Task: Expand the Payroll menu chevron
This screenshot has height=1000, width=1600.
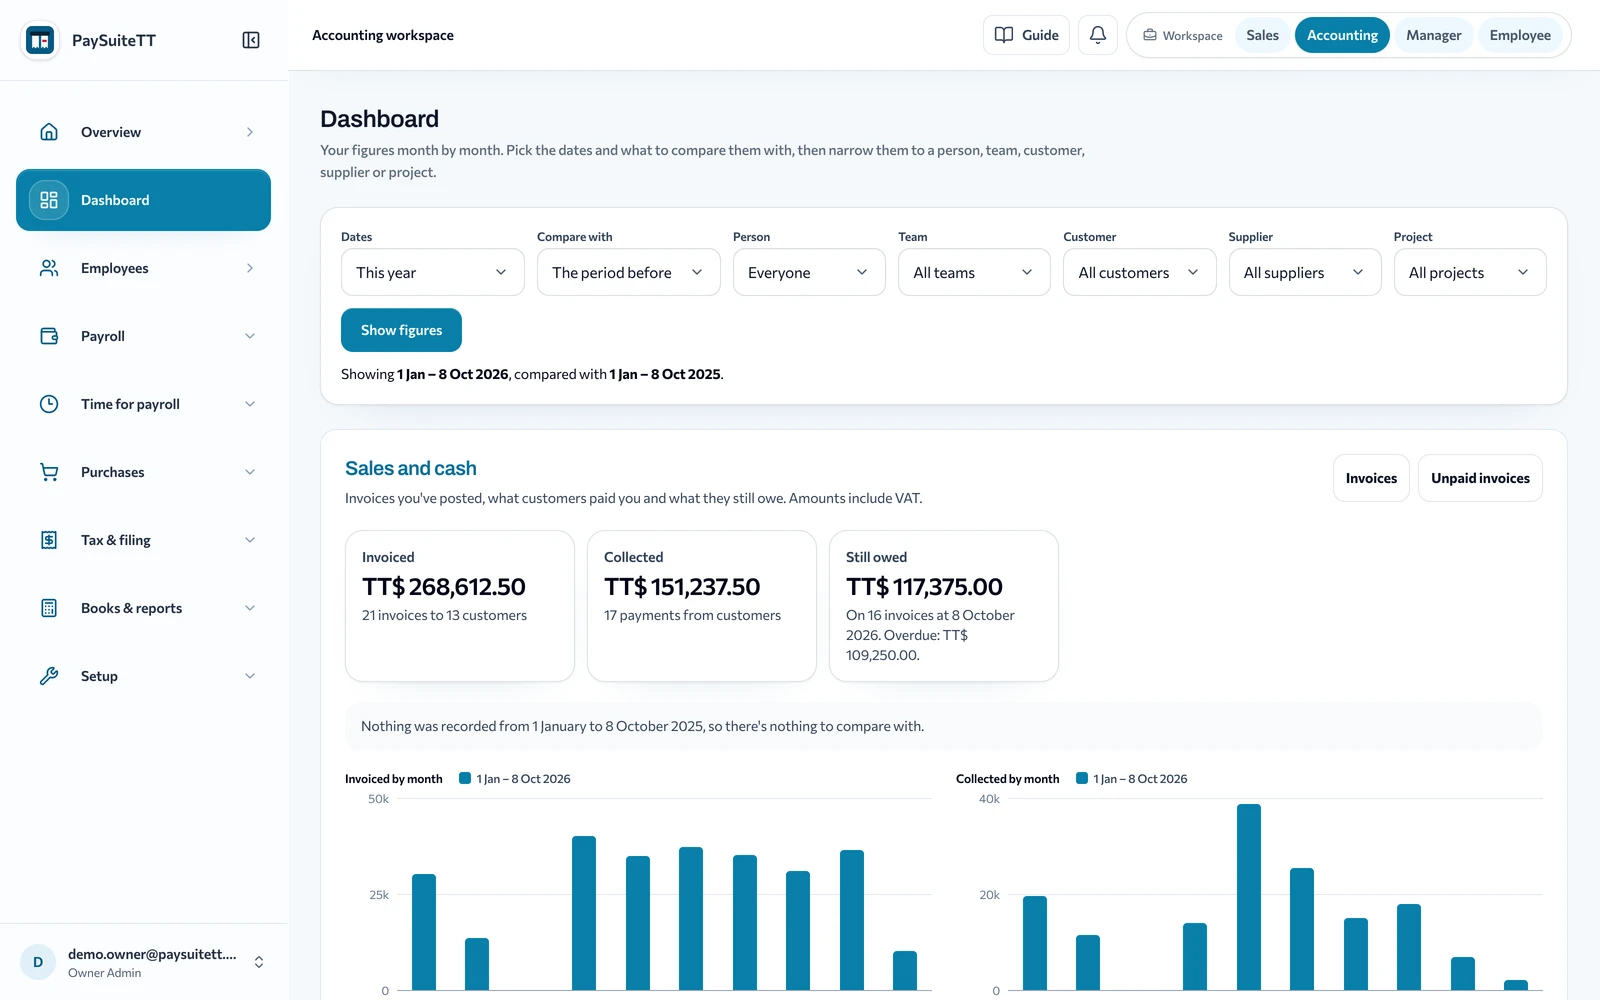Action: [250, 336]
